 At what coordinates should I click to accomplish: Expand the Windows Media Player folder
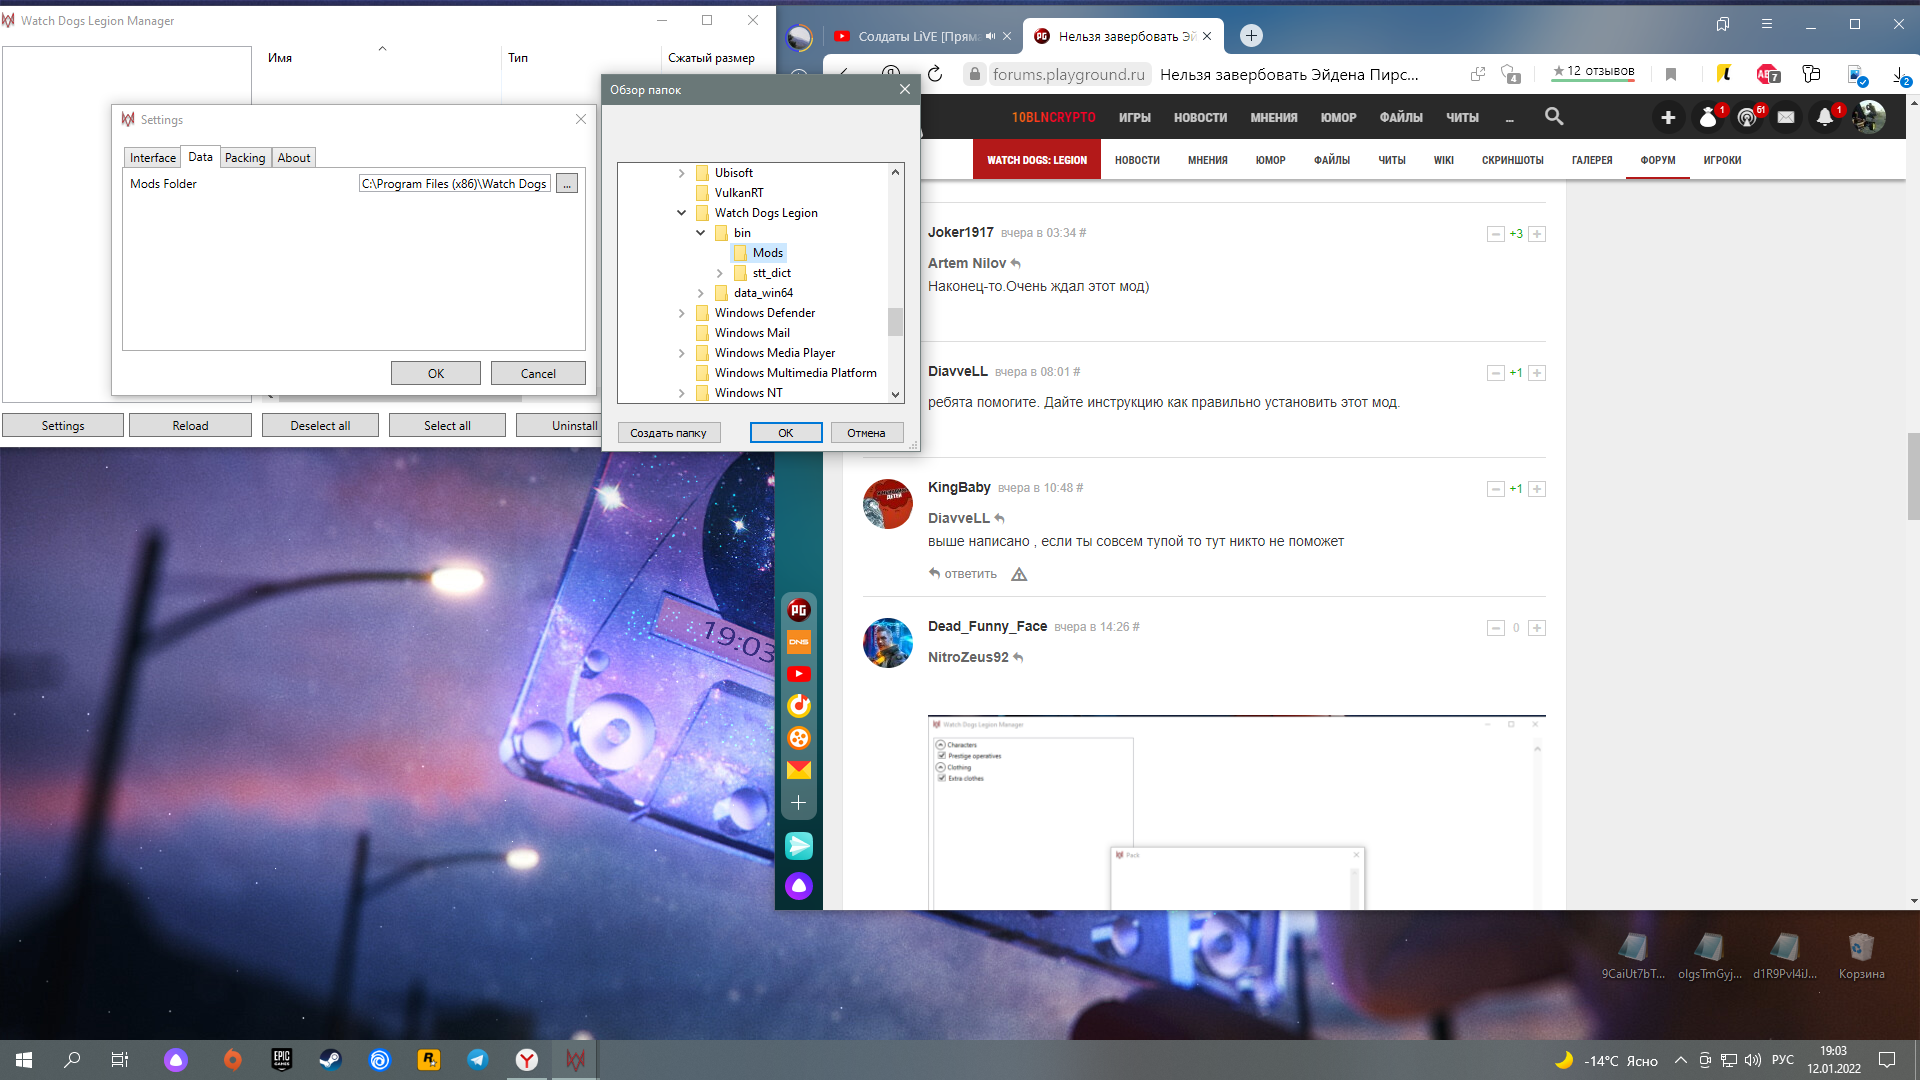tap(681, 353)
